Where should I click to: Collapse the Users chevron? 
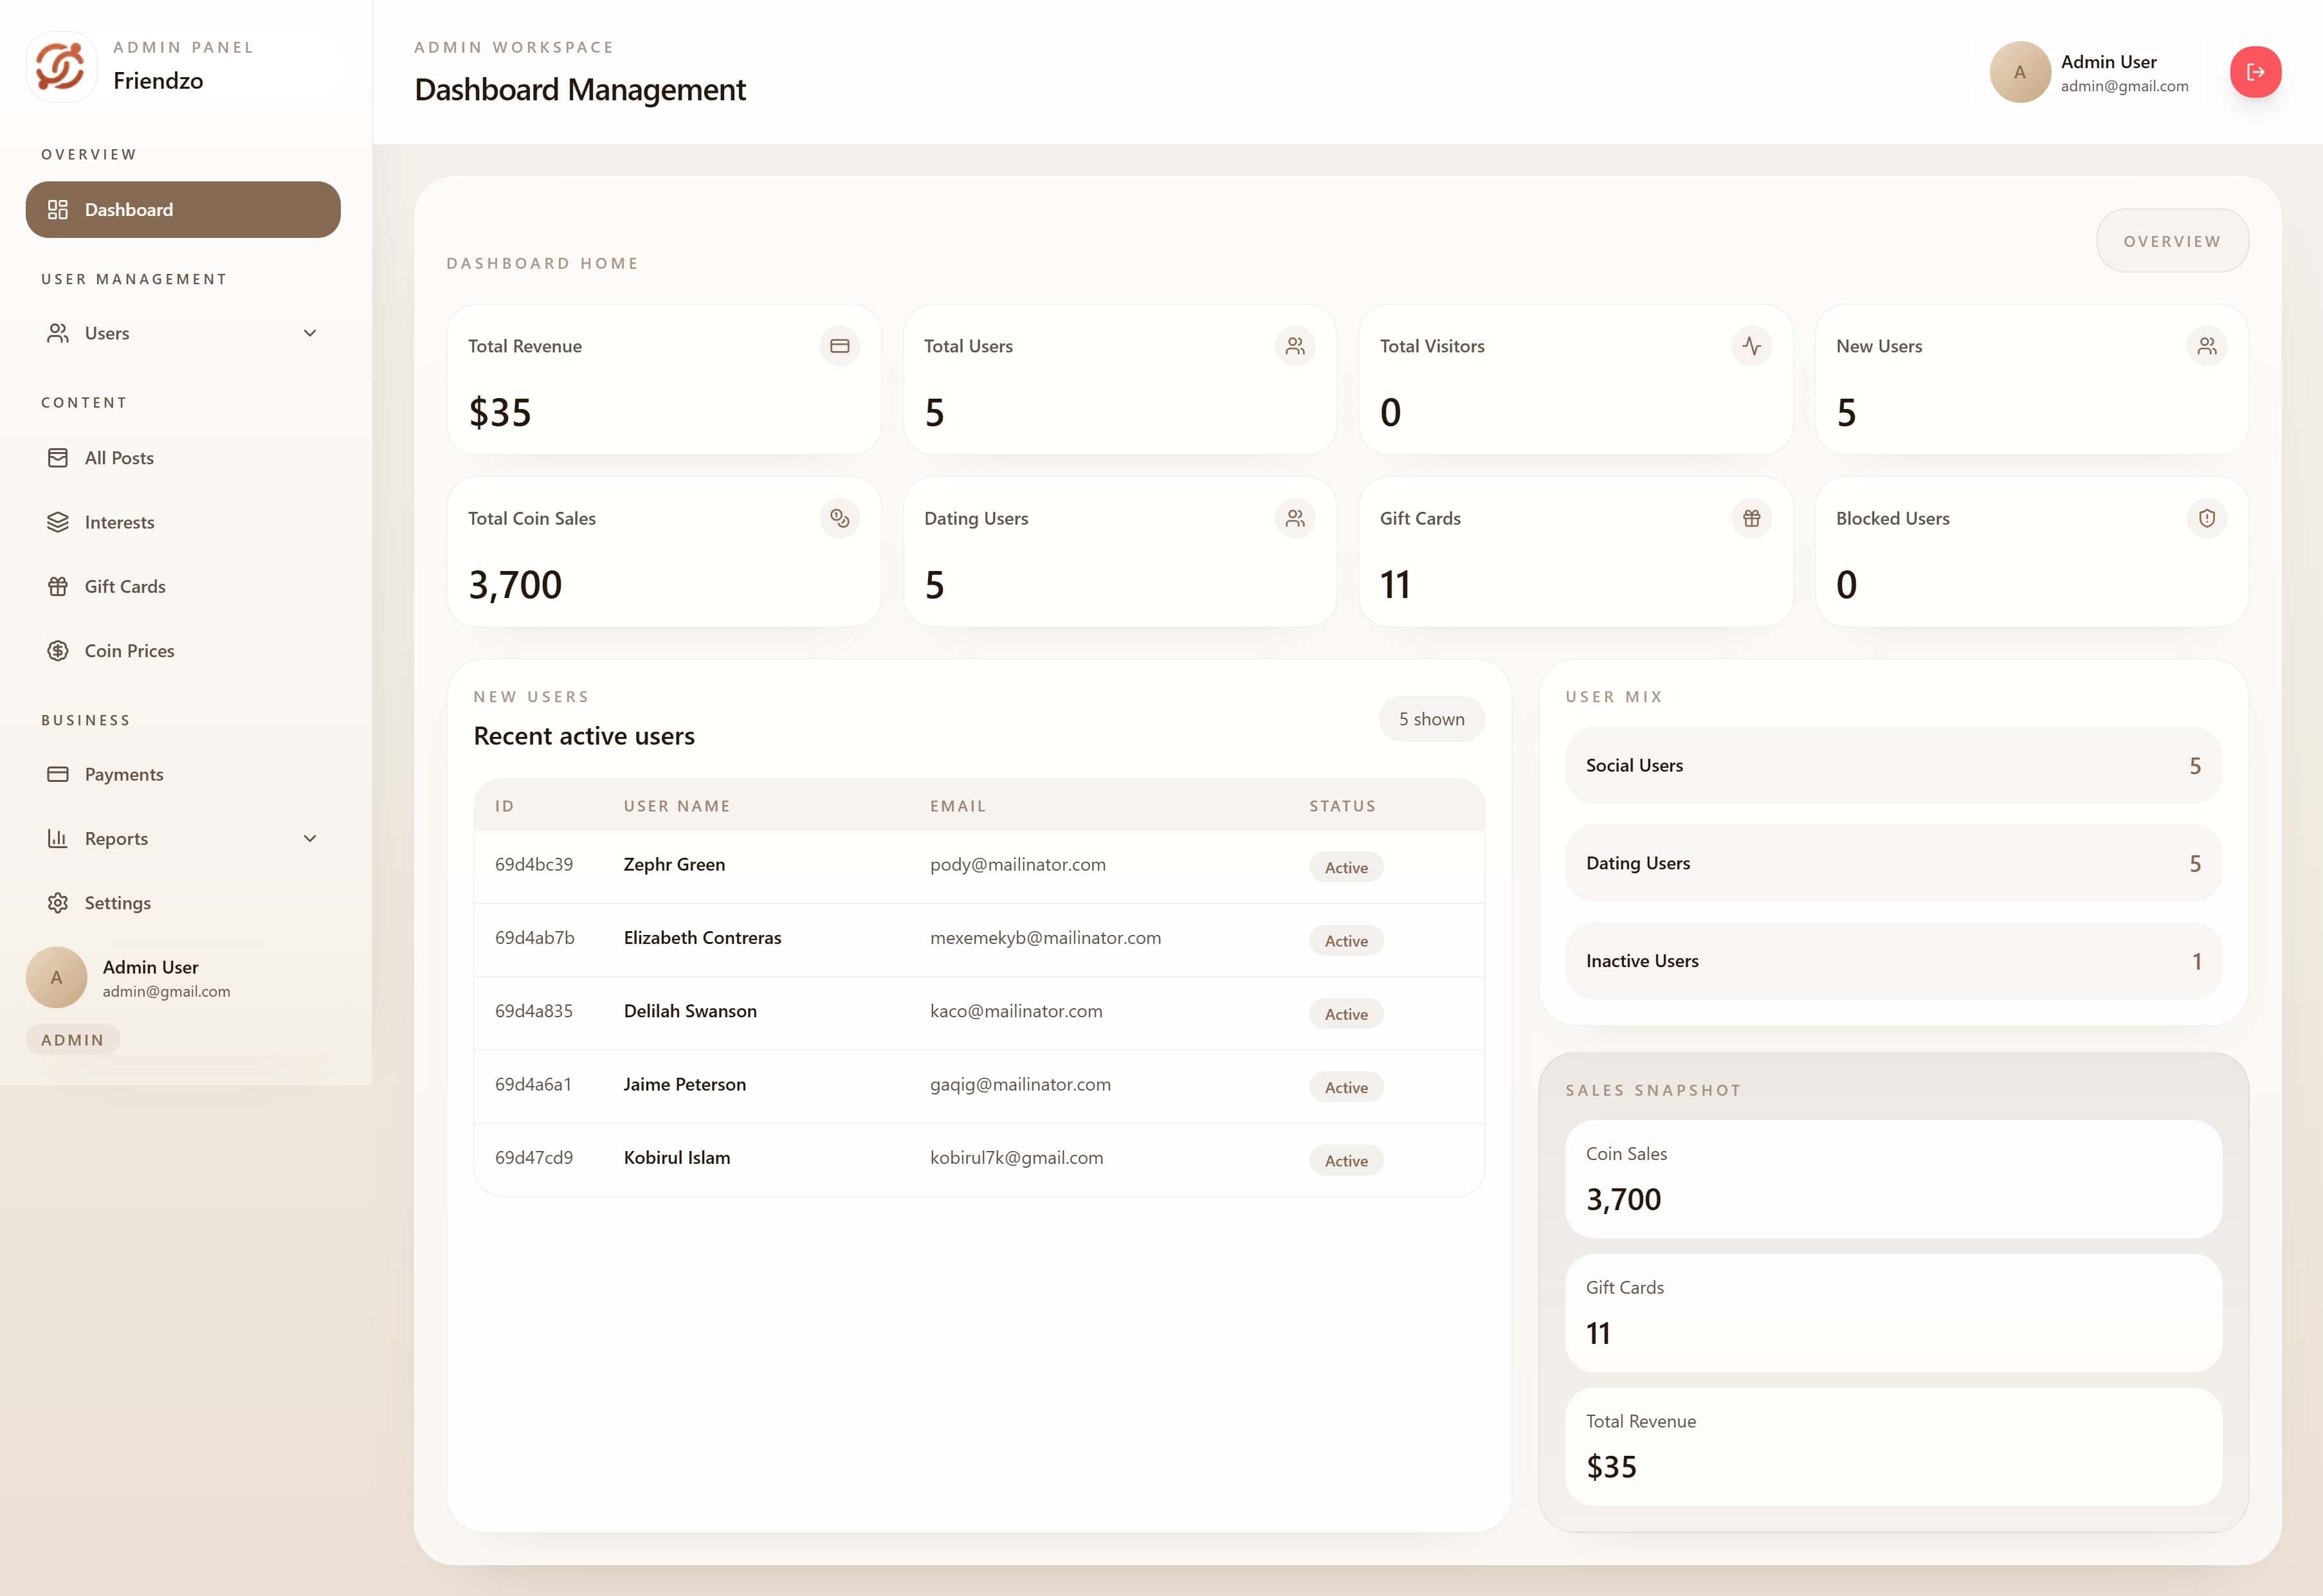coord(310,333)
